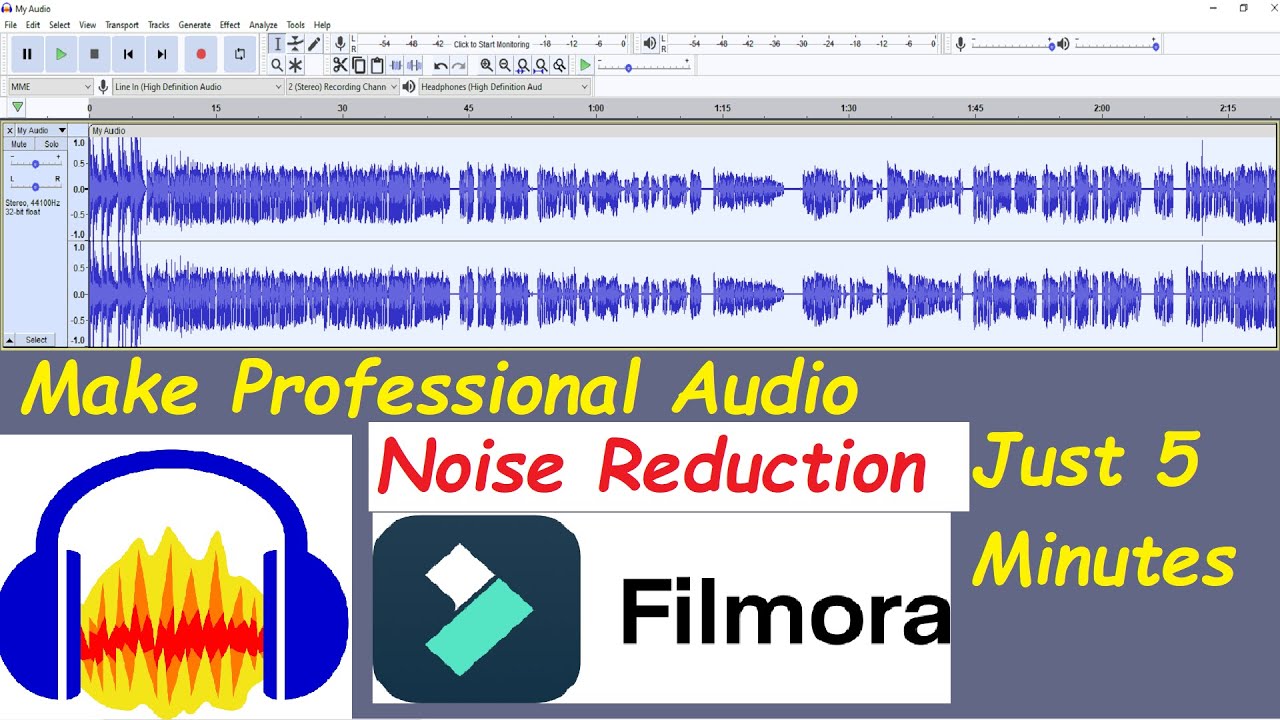Click the recording meter microphone icon

click(340, 43)
